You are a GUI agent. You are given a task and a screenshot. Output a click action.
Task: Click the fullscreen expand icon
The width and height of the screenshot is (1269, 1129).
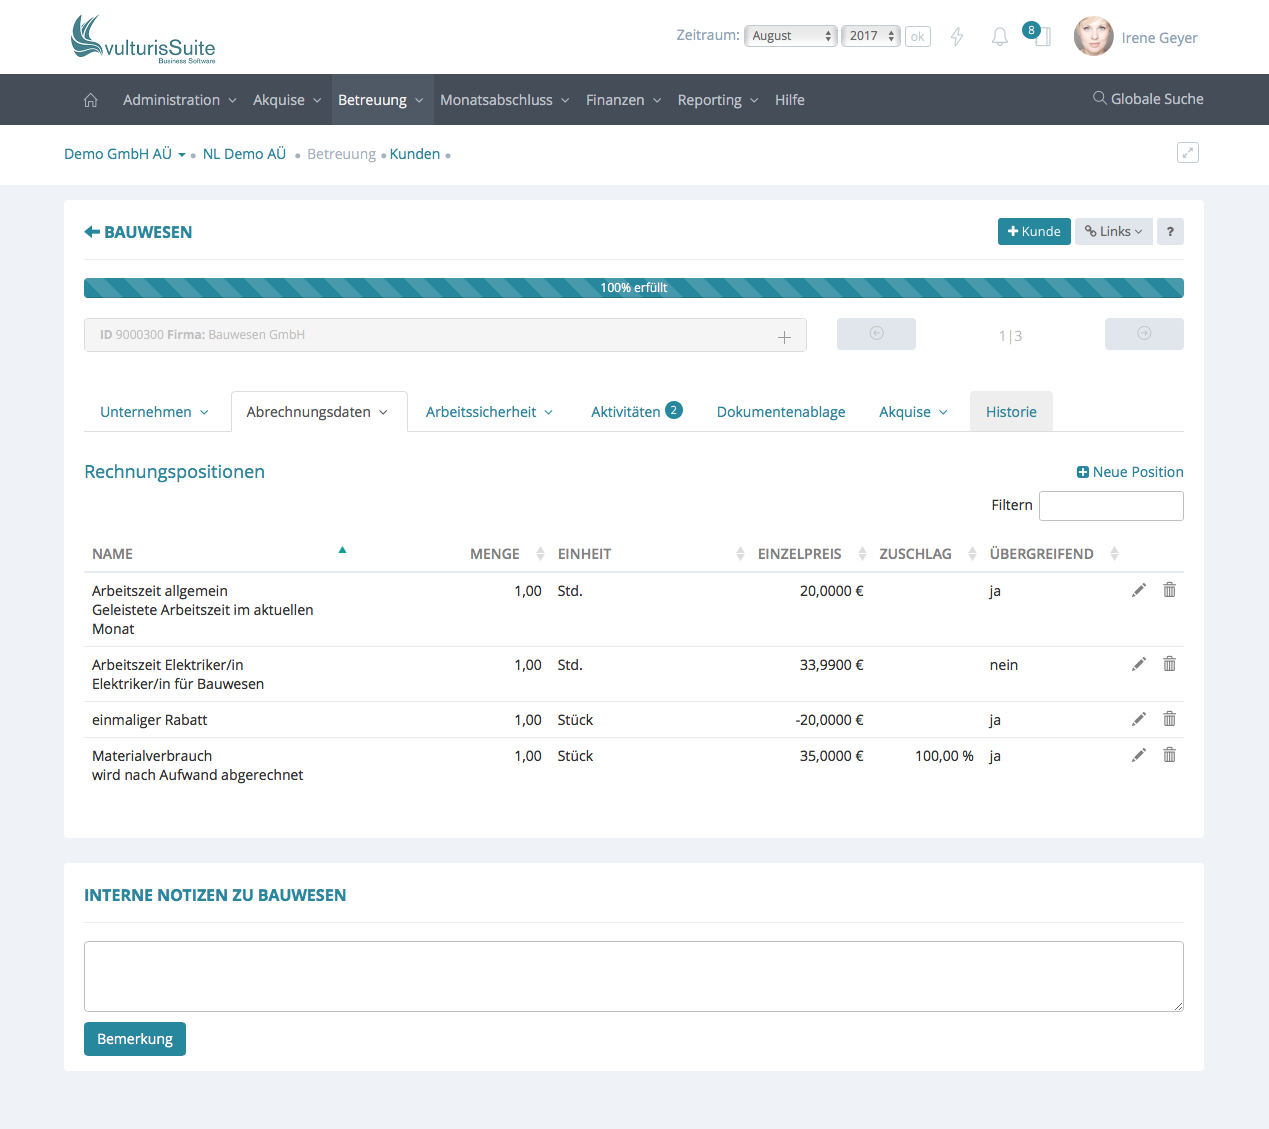click(x=1187, y=153)
